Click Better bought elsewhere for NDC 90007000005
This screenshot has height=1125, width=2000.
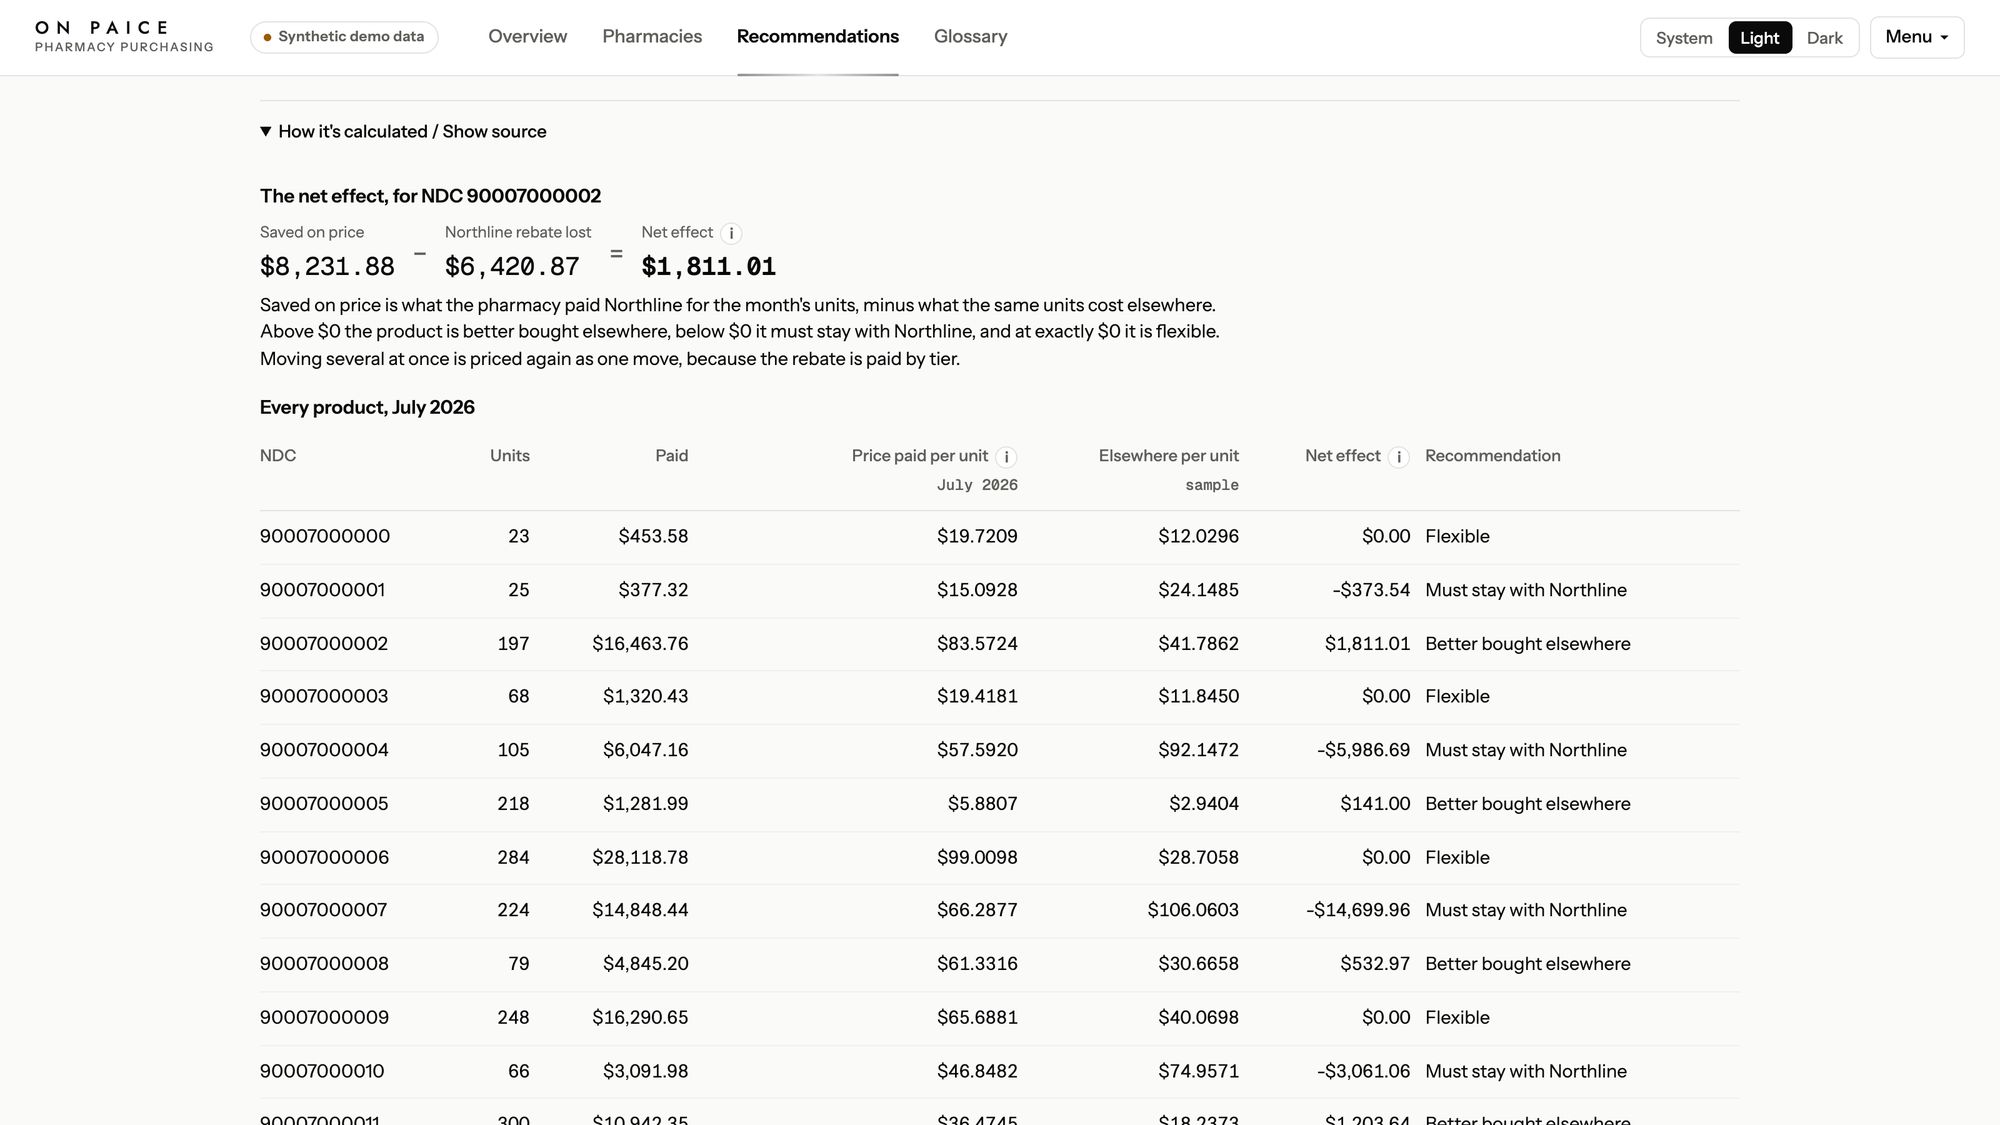pyautogui.click(x=1527, y=804)
